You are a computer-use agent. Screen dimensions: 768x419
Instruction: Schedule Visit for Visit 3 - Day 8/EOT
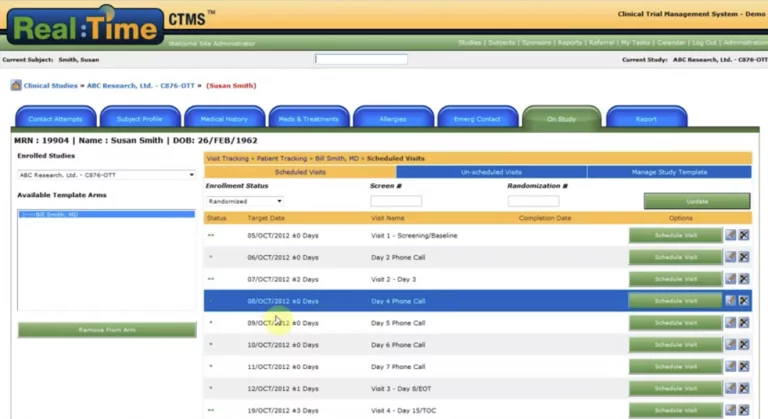(675, 388)
